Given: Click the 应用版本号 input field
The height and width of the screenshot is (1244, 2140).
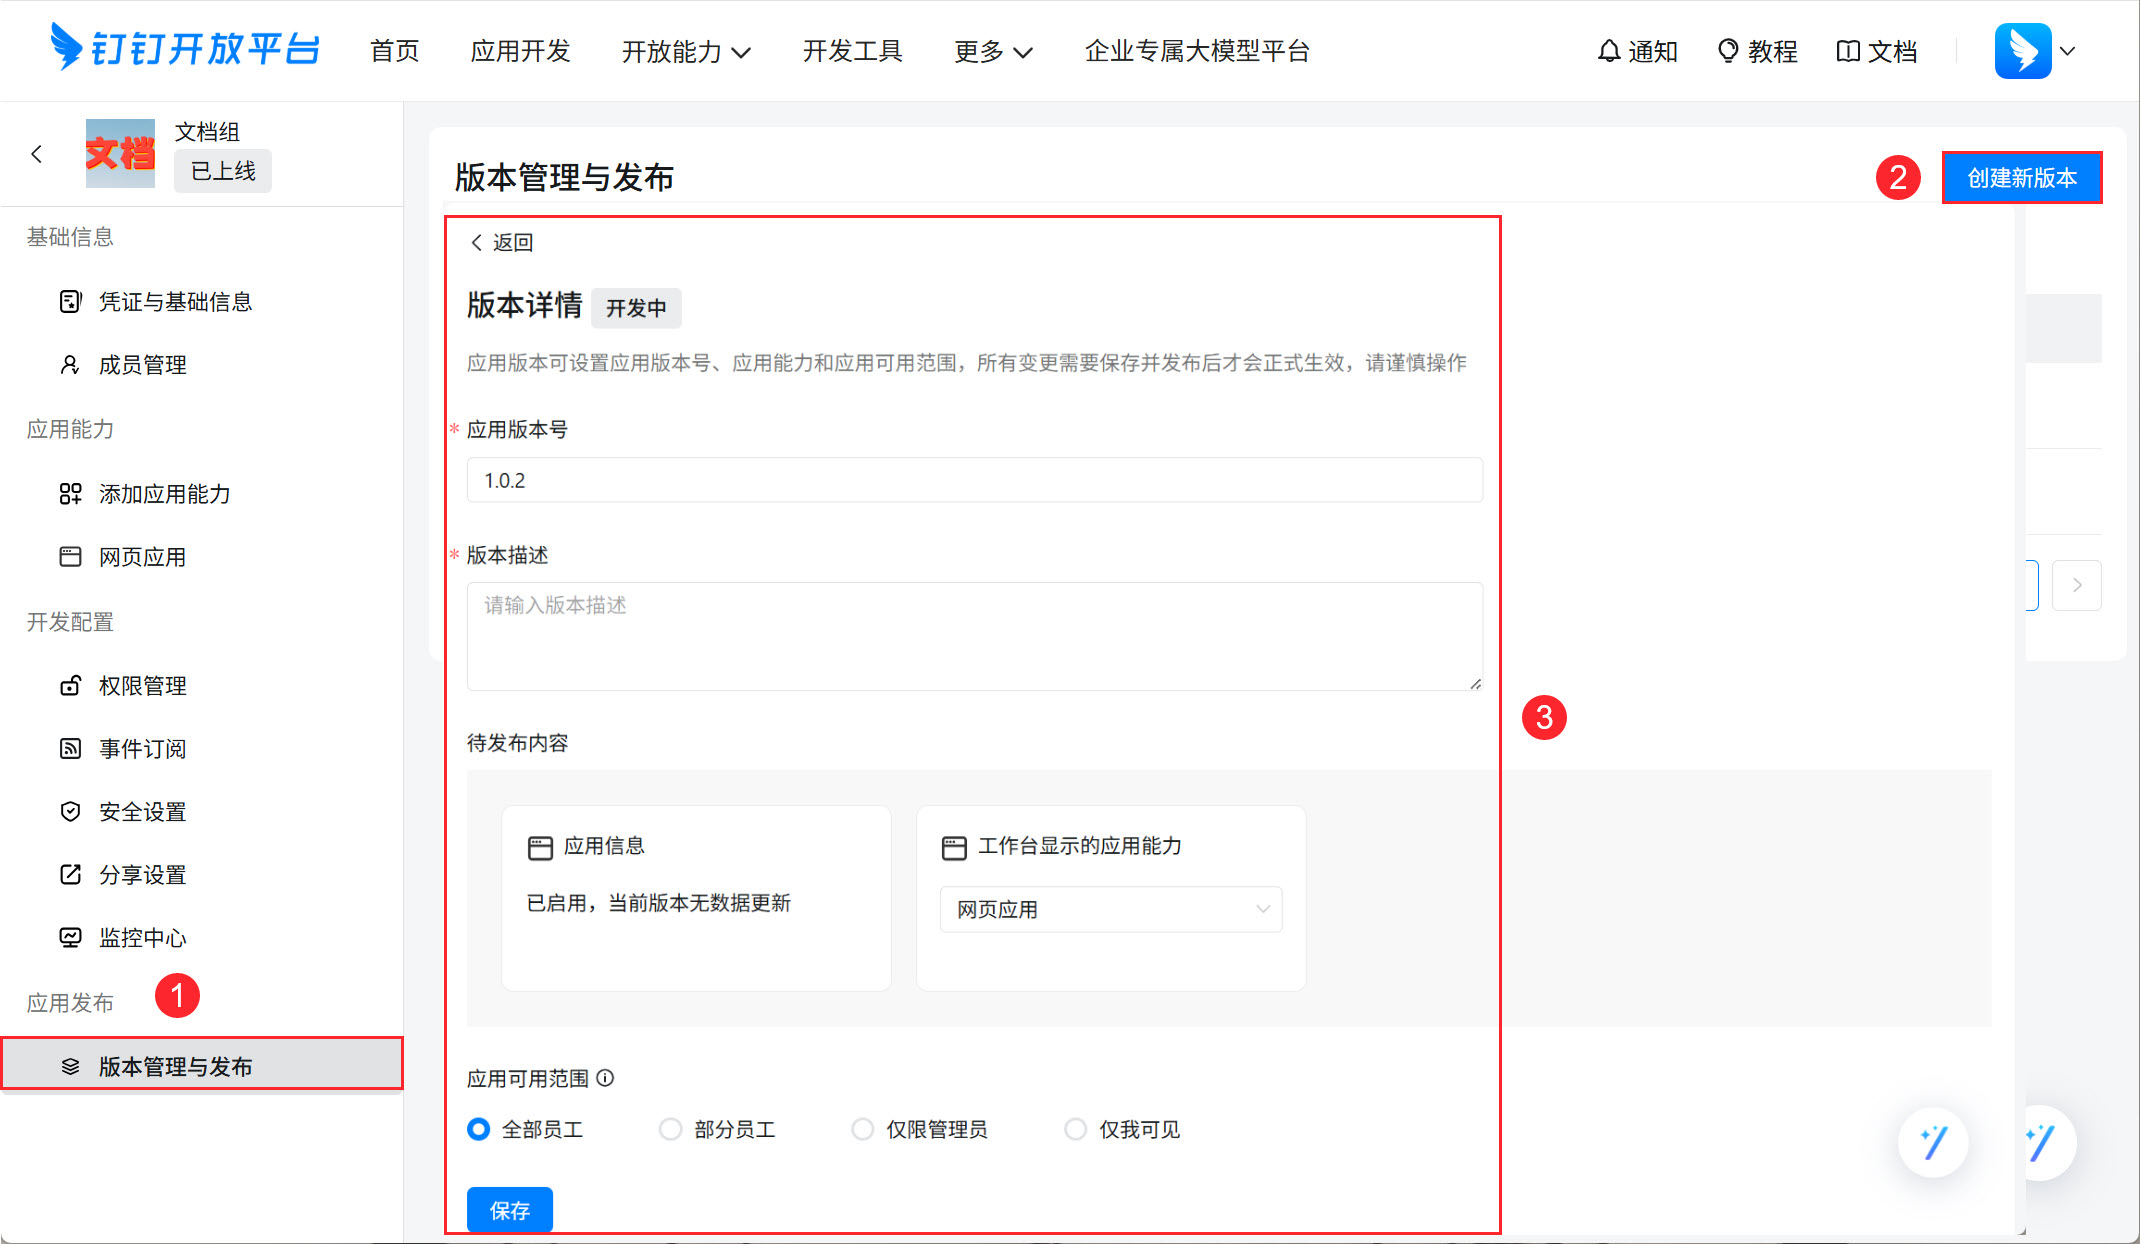Looking at the screenshot, I should [974, 480].
